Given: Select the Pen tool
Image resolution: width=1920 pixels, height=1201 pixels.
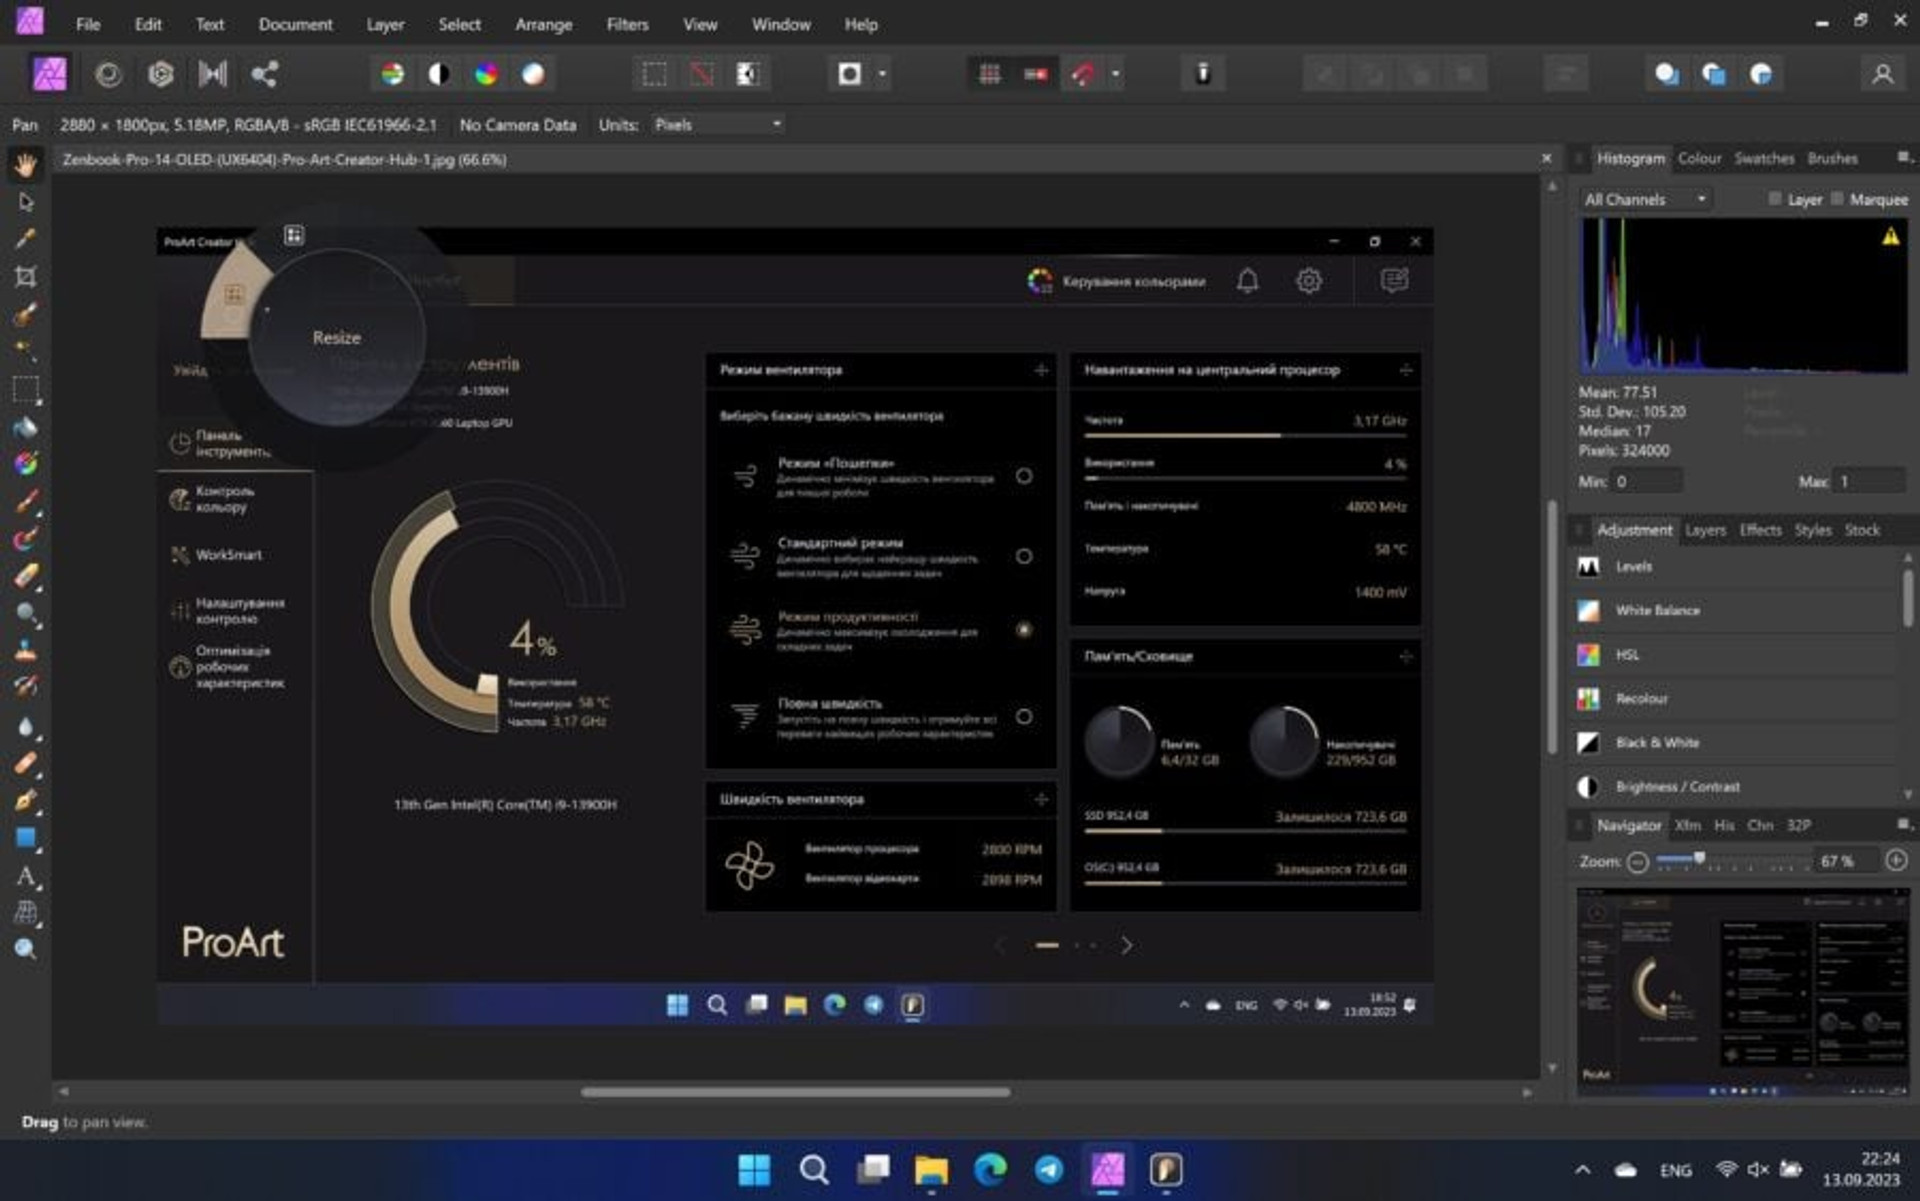Looking at the screenshot, I should 26,800.
